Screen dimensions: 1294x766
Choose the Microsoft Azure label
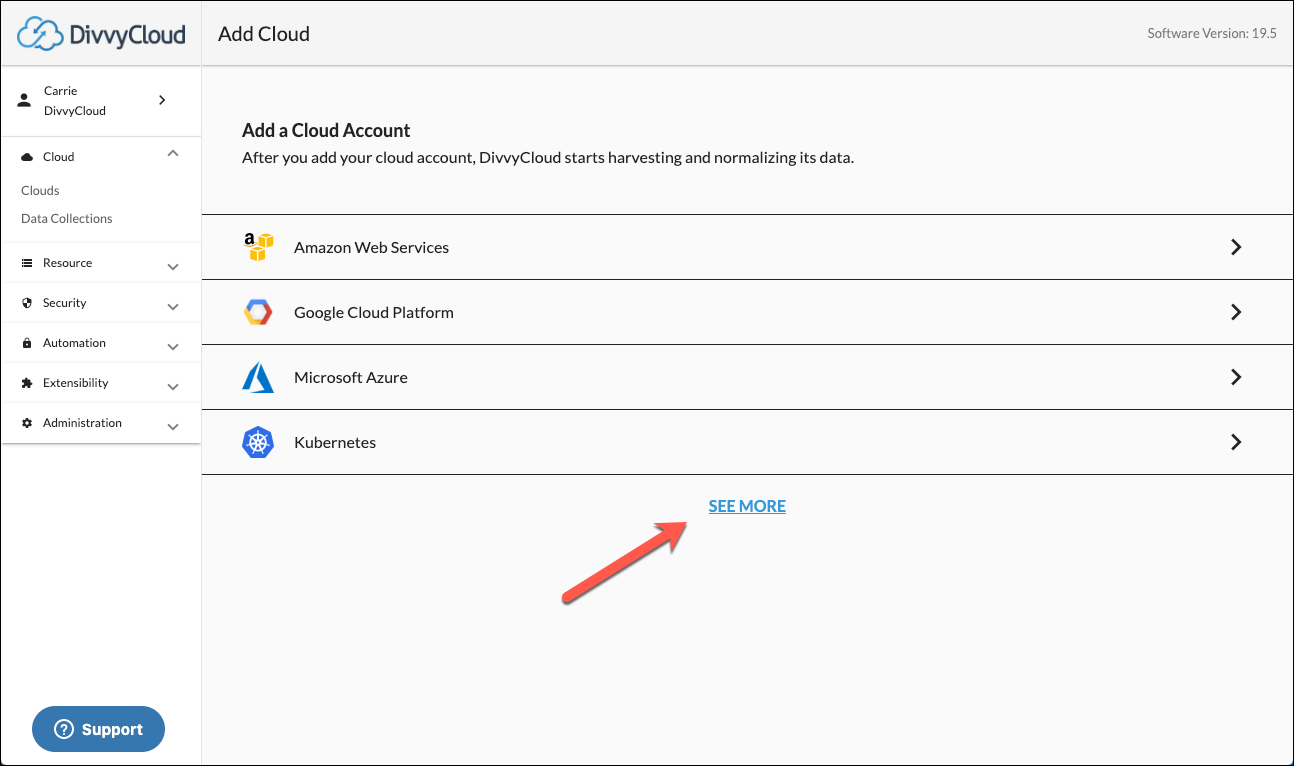(x=351, y=377)
